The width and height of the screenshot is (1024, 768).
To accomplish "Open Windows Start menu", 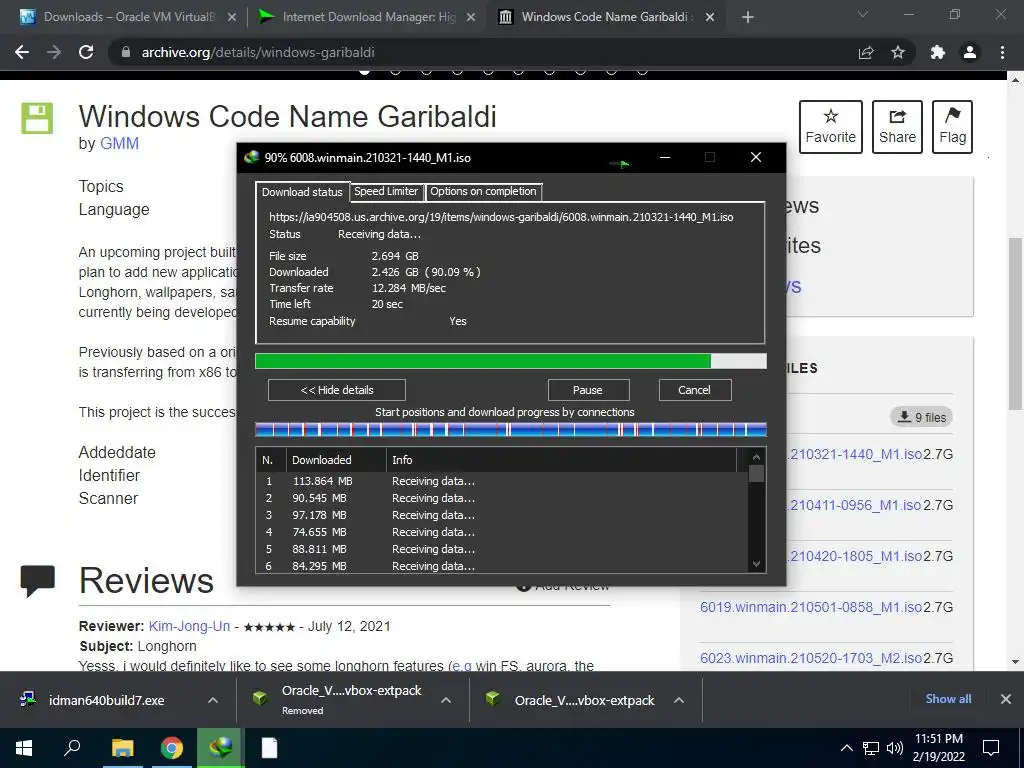I will pos(24,748).
